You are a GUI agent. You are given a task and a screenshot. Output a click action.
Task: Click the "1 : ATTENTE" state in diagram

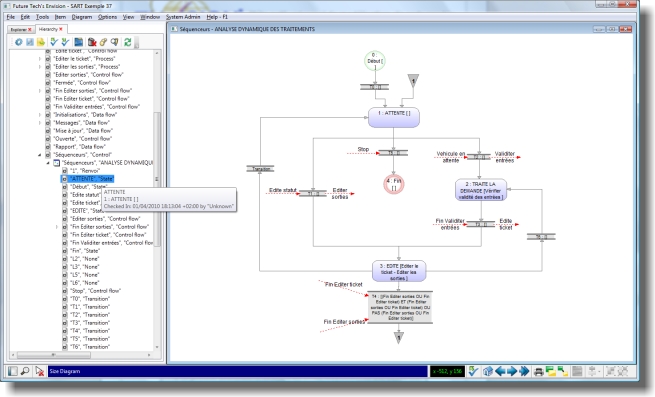[x=394, y=117]
